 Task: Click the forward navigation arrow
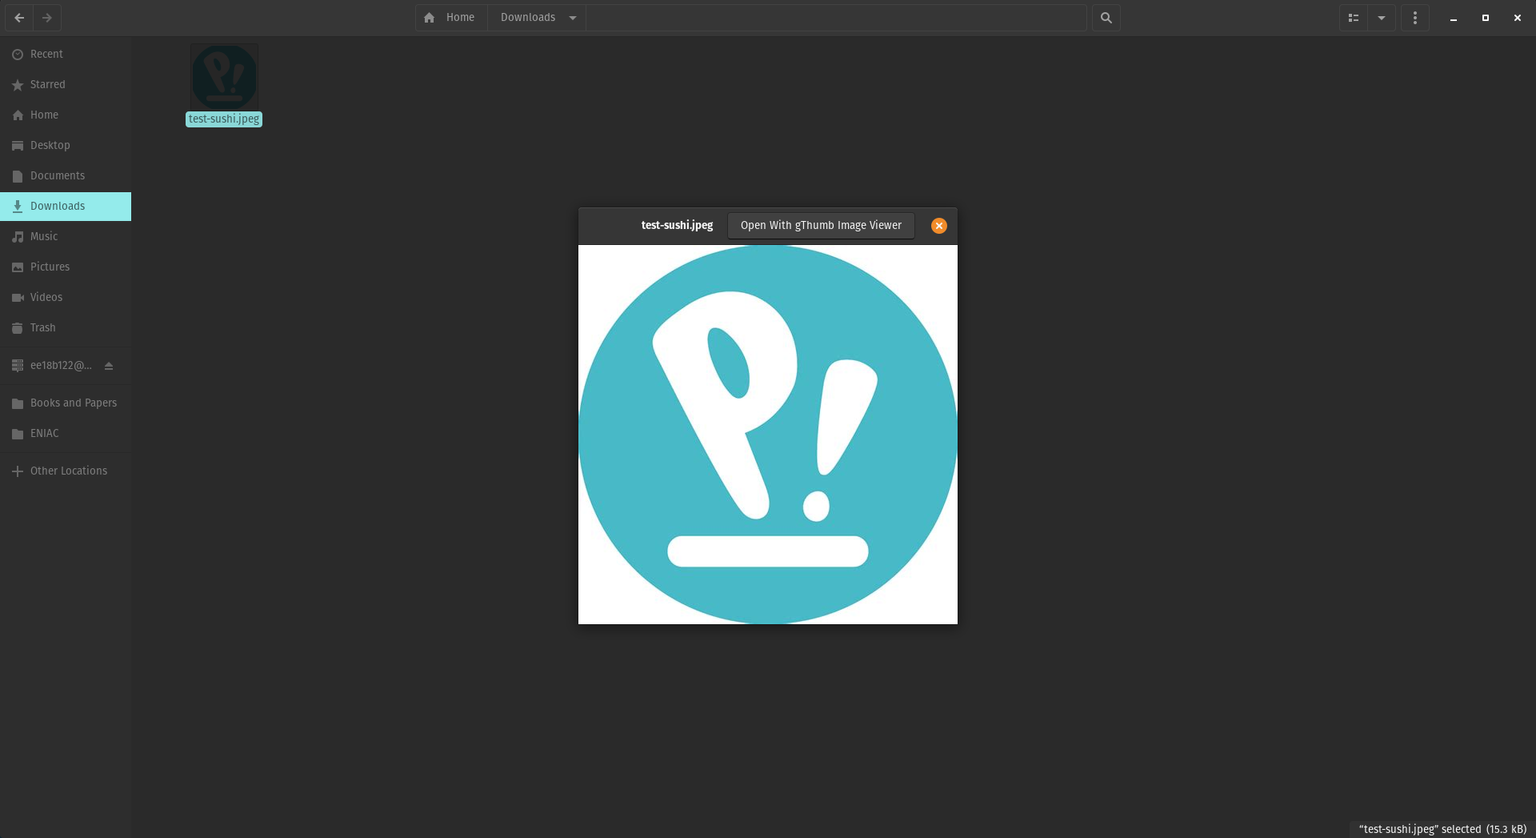(47, 17)
